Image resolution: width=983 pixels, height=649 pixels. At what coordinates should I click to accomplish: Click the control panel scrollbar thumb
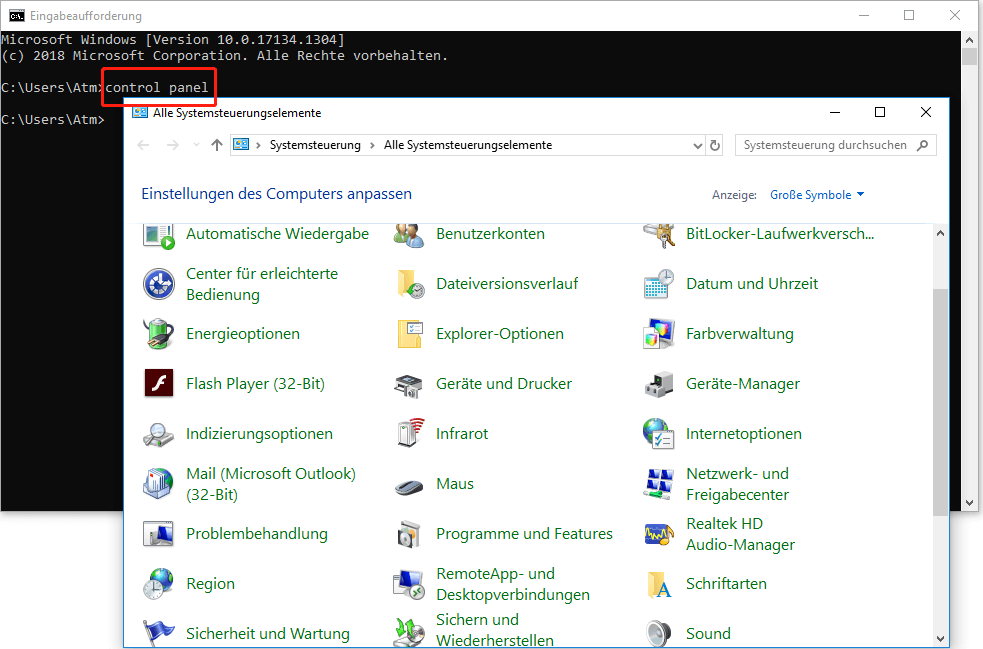pyautogui.click(x=940, y=401)
